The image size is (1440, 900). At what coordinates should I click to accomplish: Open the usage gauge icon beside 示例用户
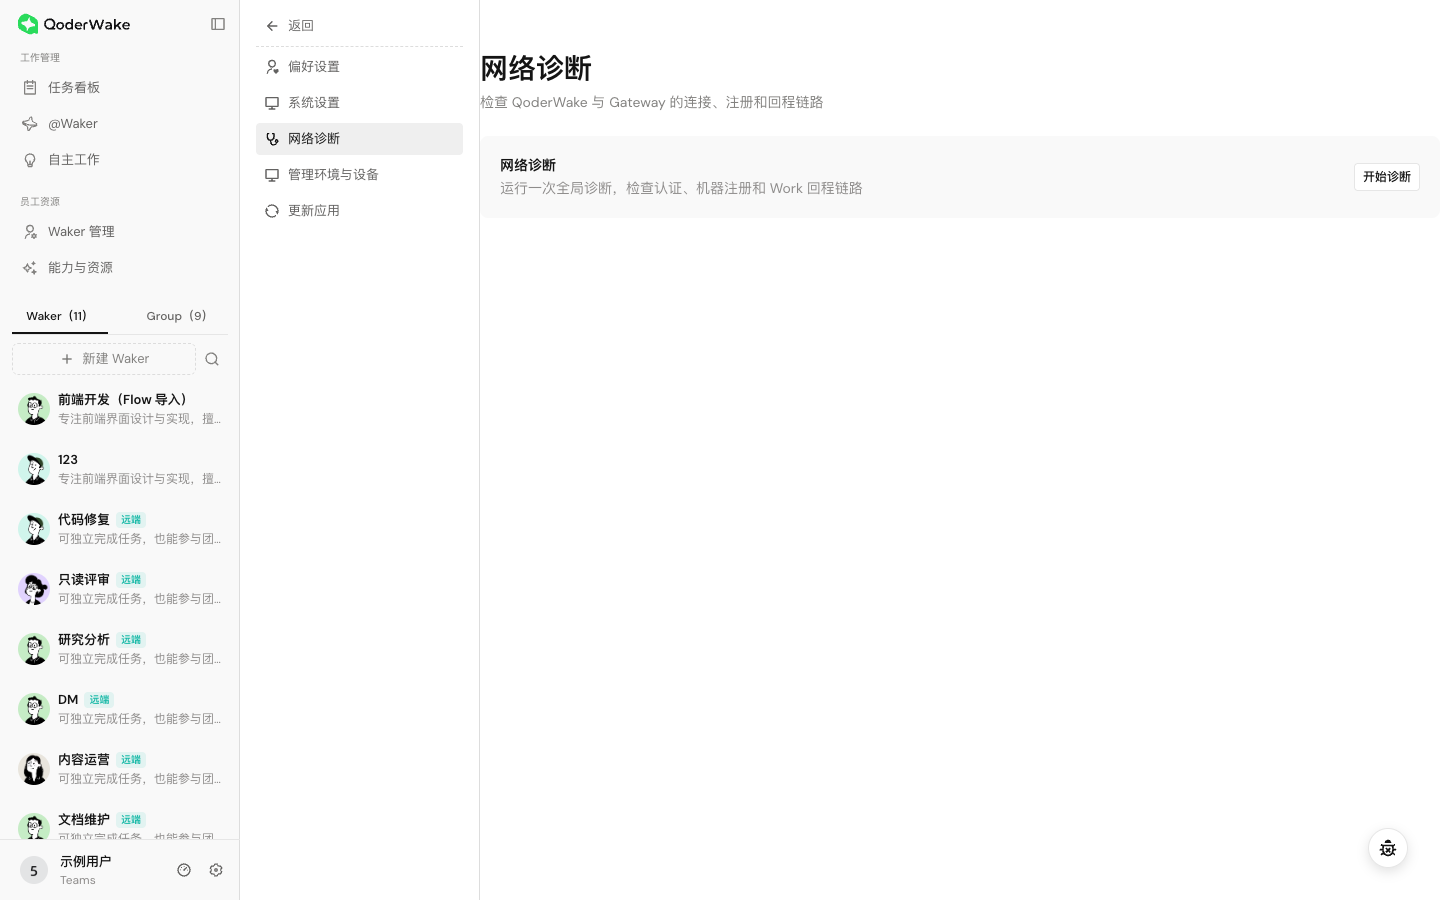click(184, 870)
